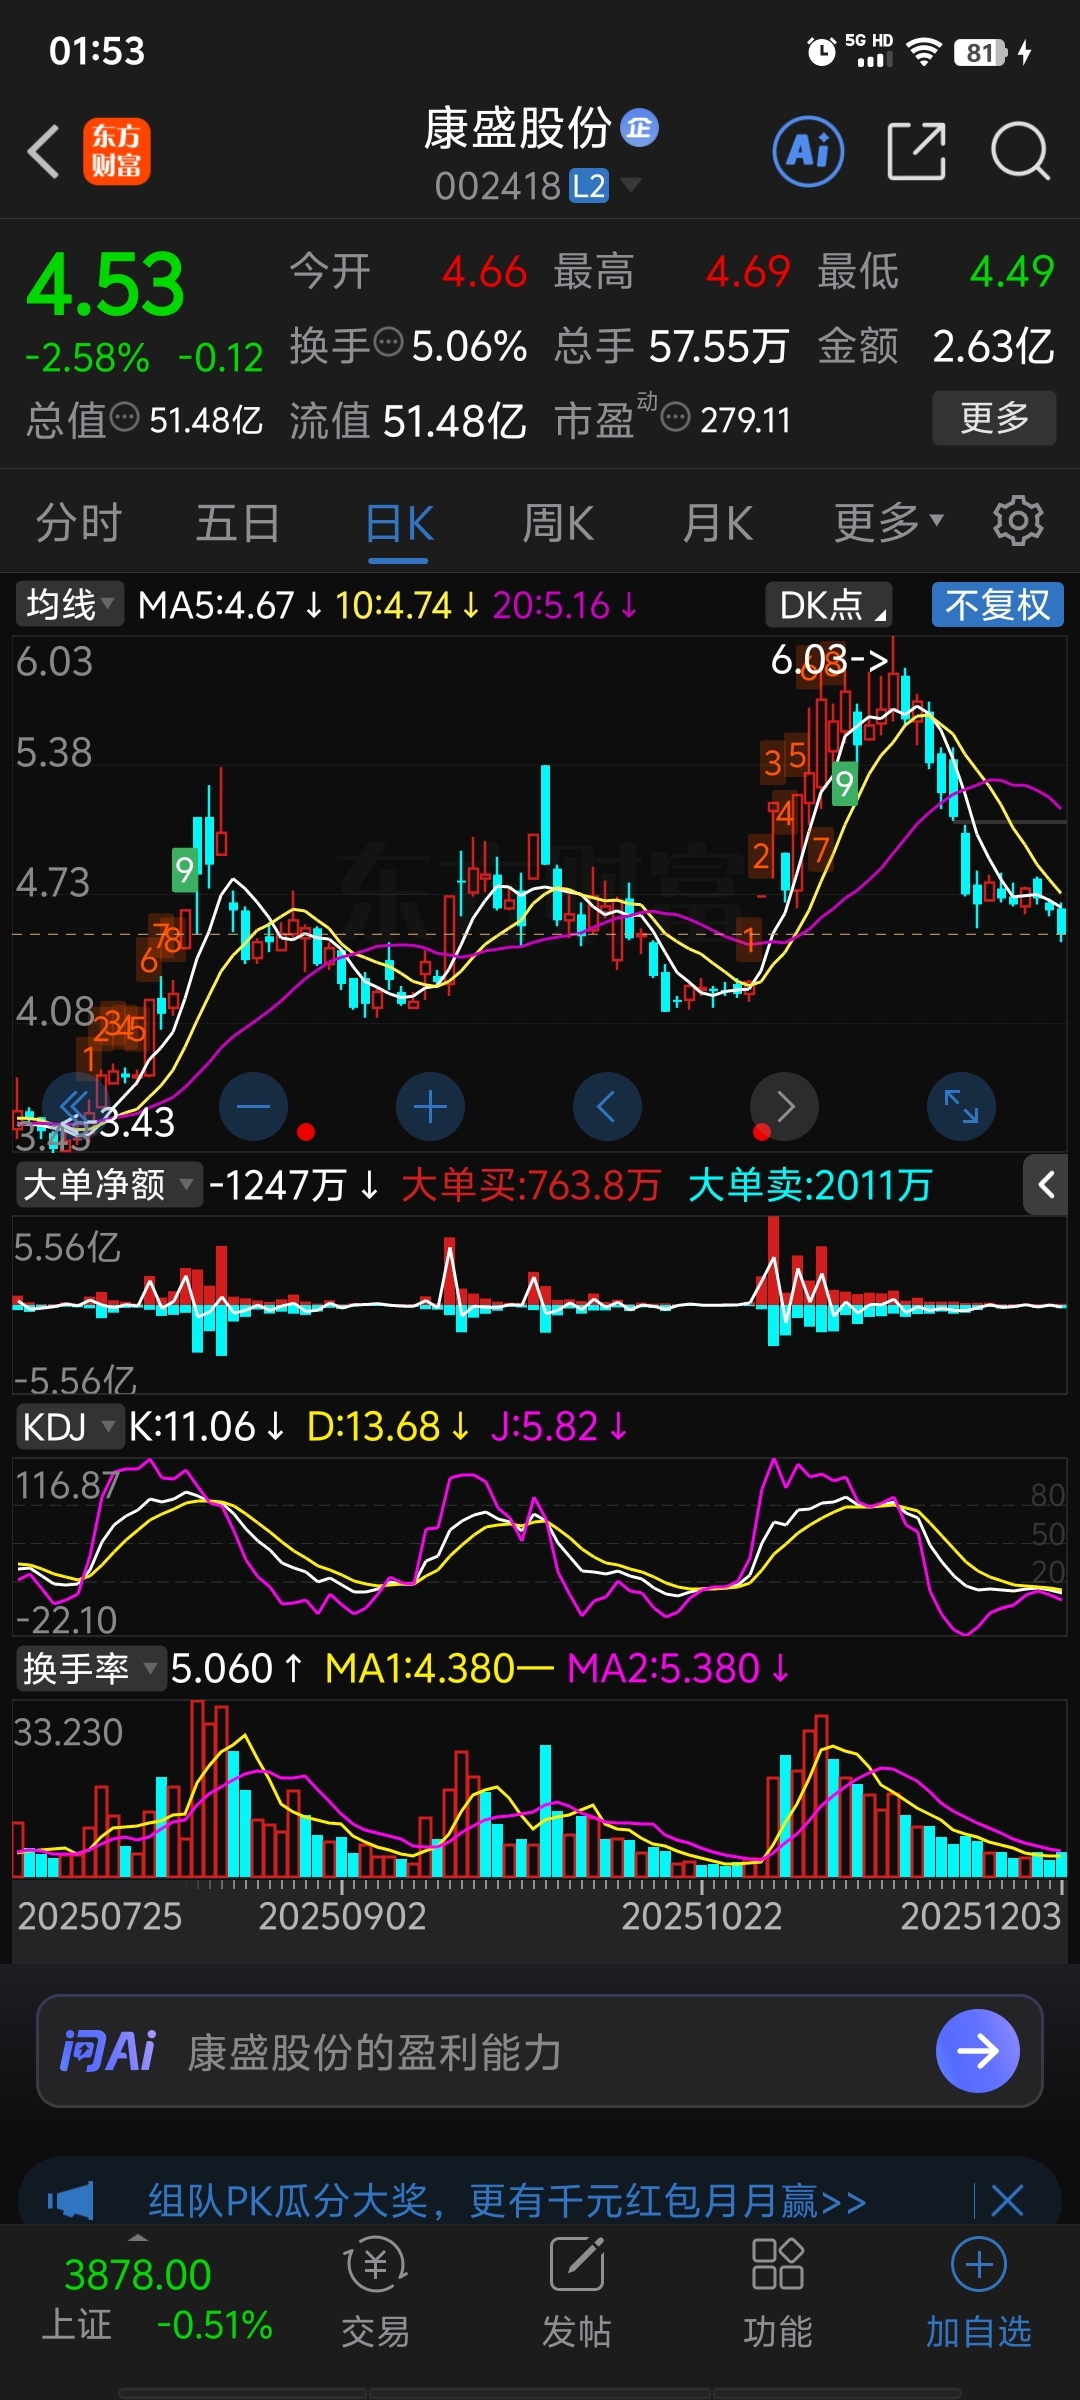This screenshot has width=1080, height=2400.
Task: Expand stock code dropdown triangle
Action: [631, 185]
